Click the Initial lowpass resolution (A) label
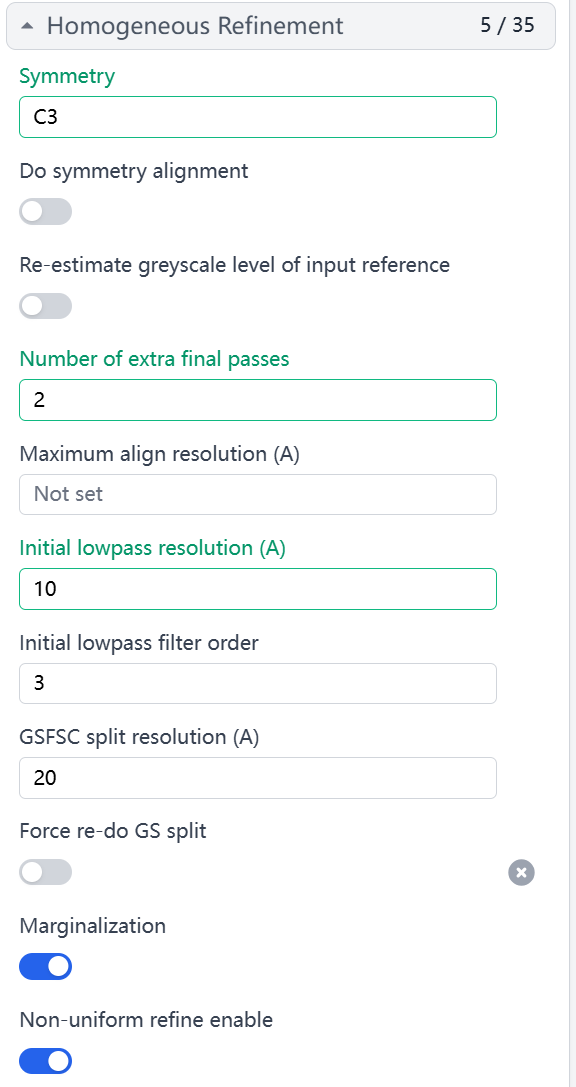 pos(152,548)
